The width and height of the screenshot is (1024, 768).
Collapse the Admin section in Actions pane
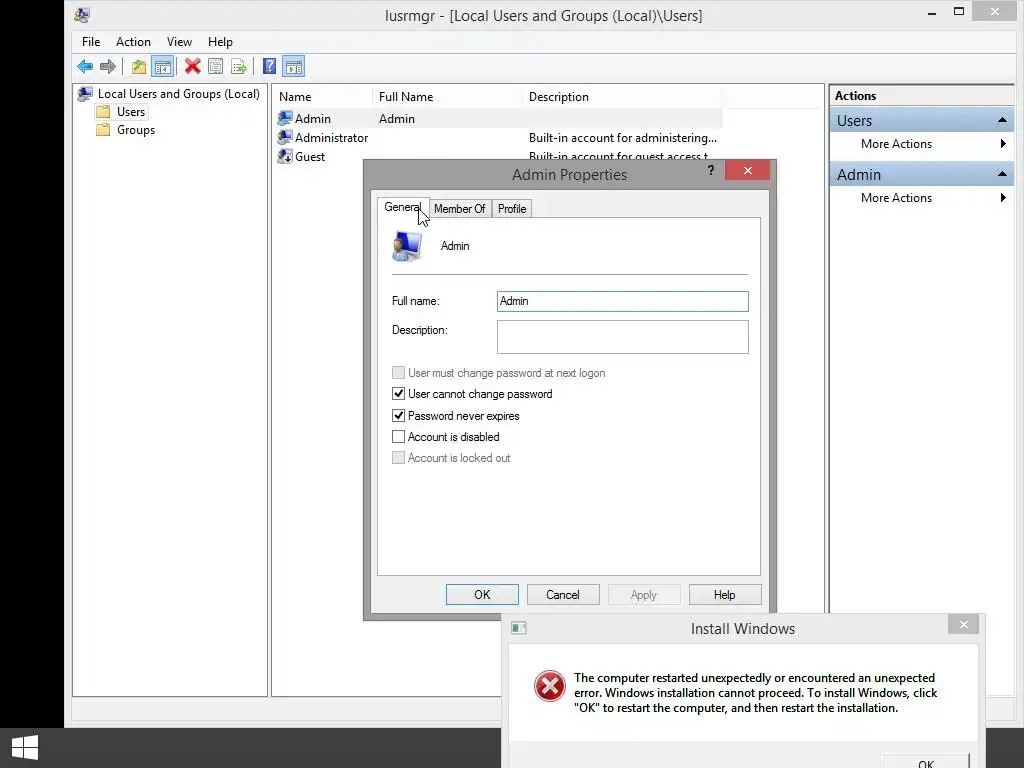1002,174
